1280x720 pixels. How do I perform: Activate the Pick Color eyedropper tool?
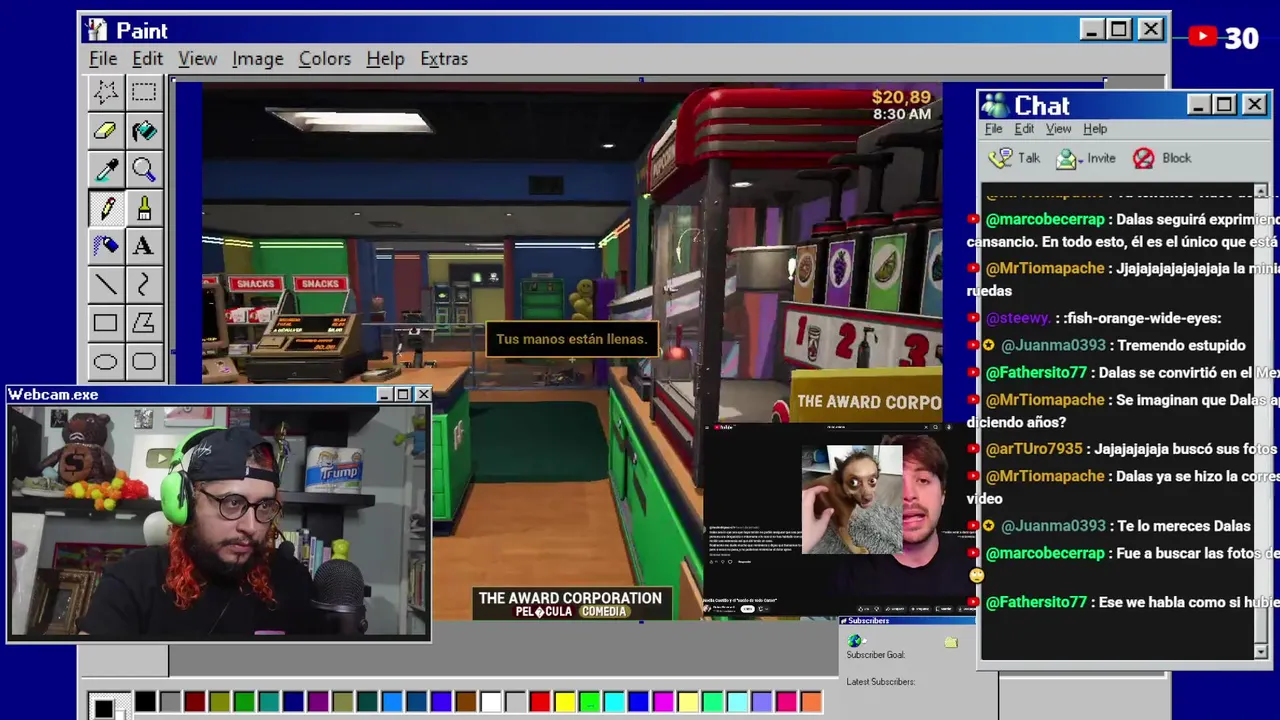pyautogui.click(x=105, y=169)
